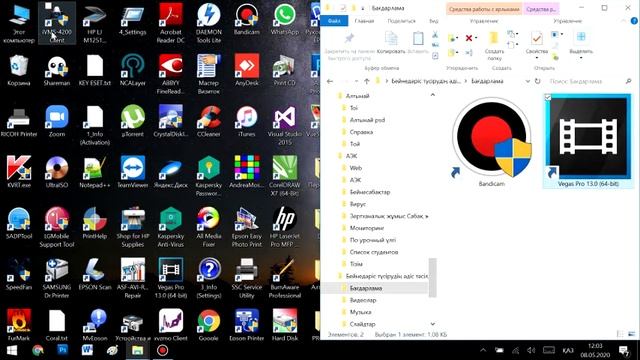The height and width of the screenshot is (360, 640).
Task: Open Acrobat Reader DC shortcut
Action: [x=171, y=23]
